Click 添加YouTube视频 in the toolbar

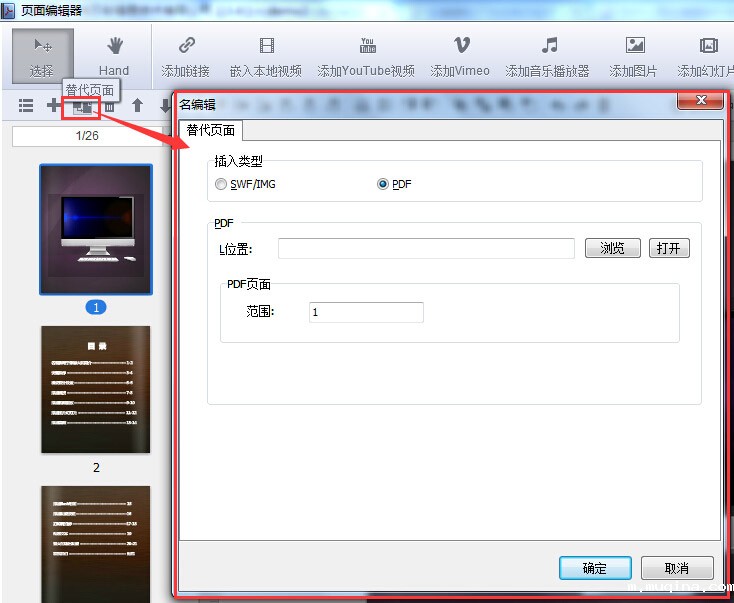366,56
